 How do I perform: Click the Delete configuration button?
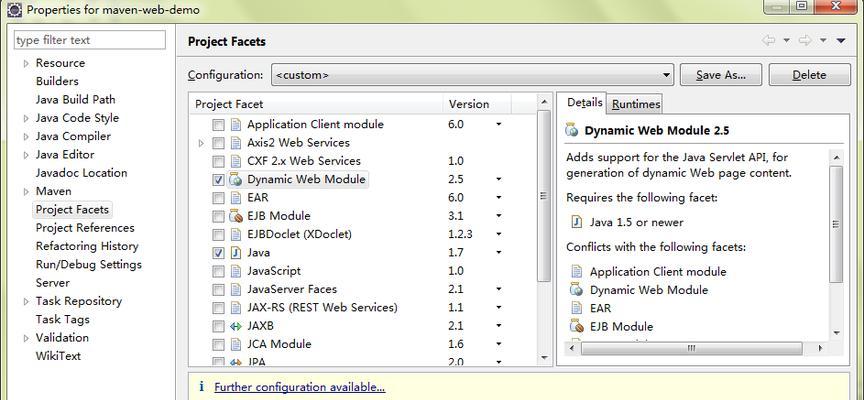pos(809,75)
